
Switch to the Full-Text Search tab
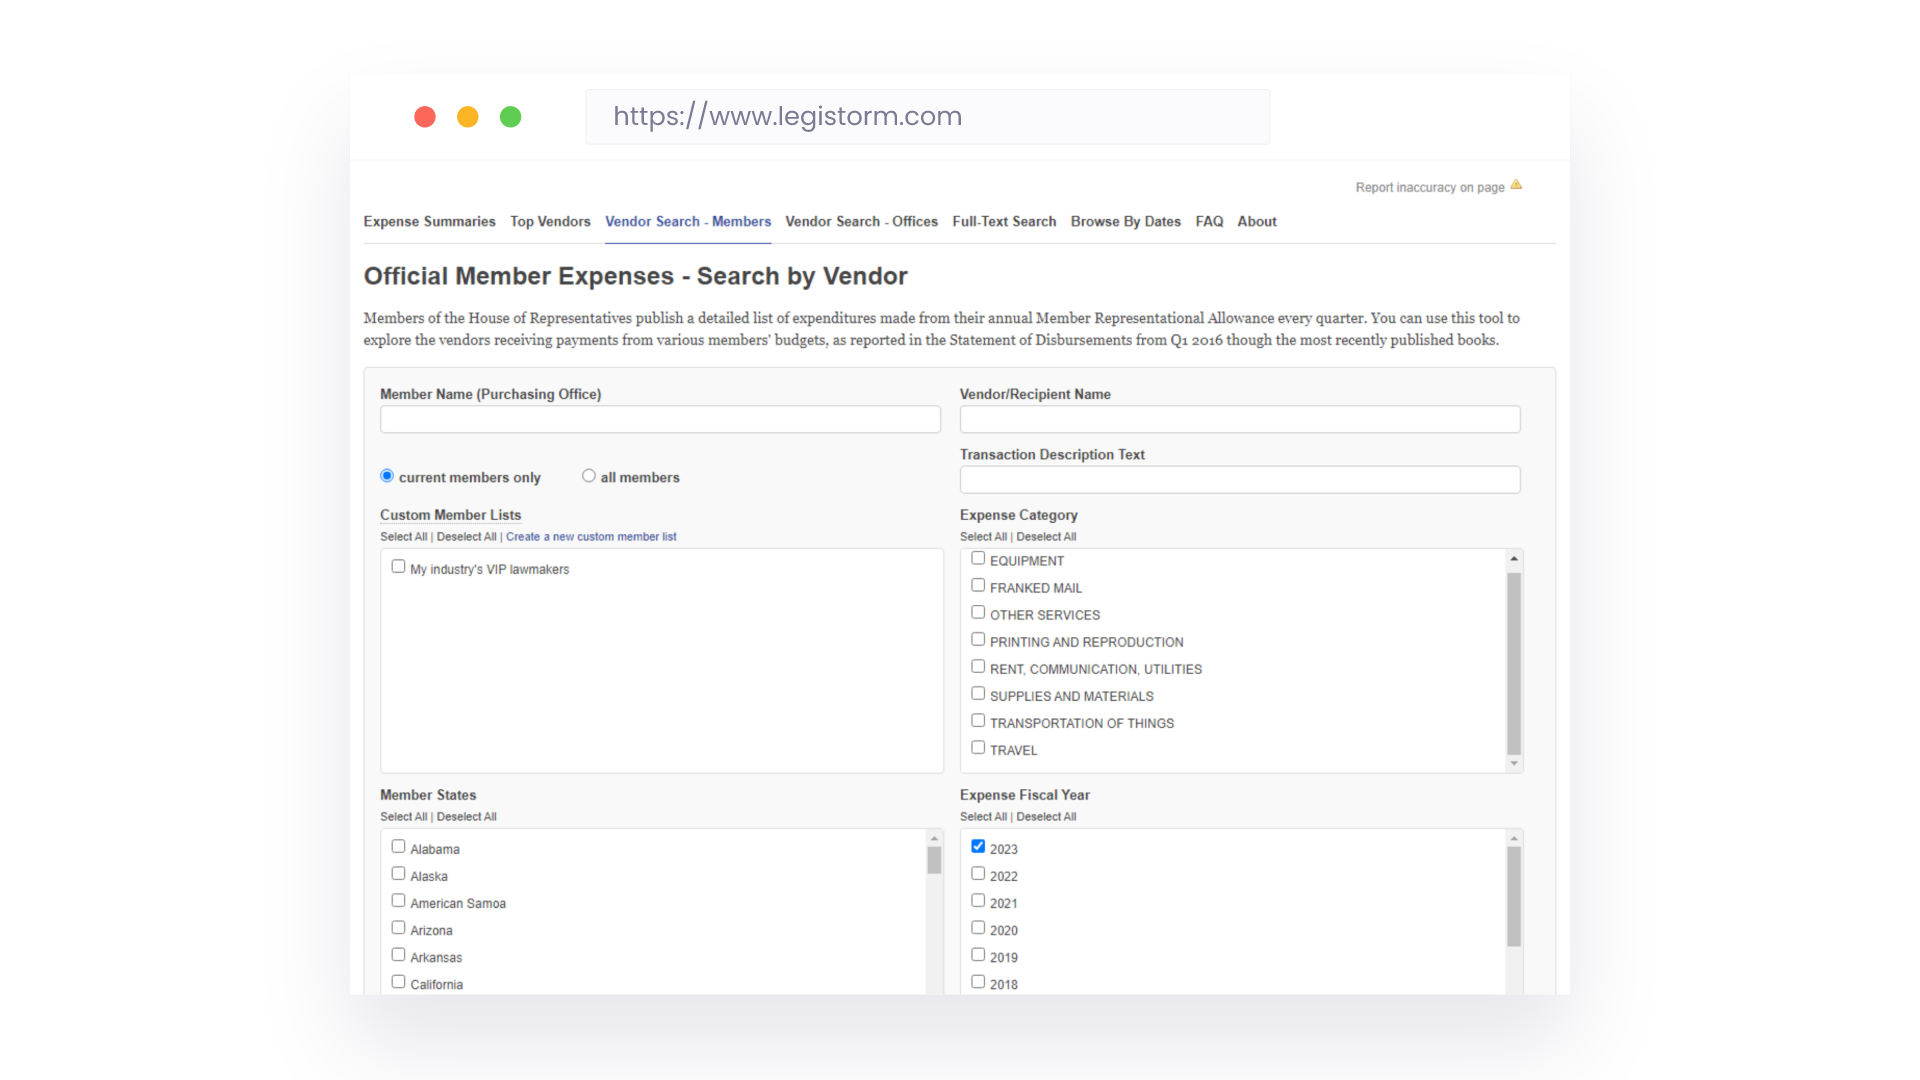(x=1004, y=221)
